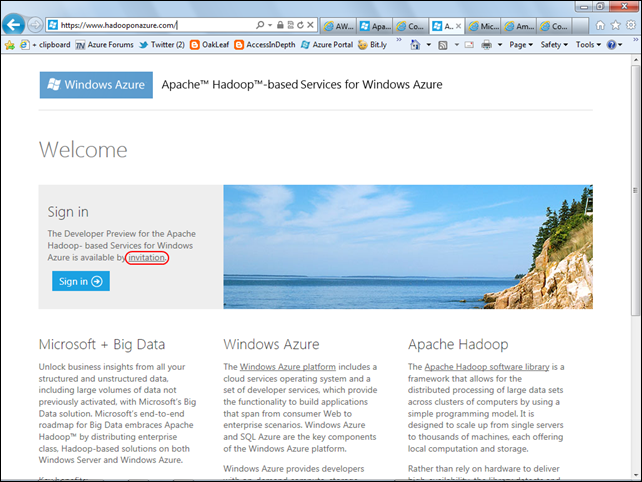Click the Windows Azure logo banner
The height and width of the screenshot is (482, 642).
96,85
